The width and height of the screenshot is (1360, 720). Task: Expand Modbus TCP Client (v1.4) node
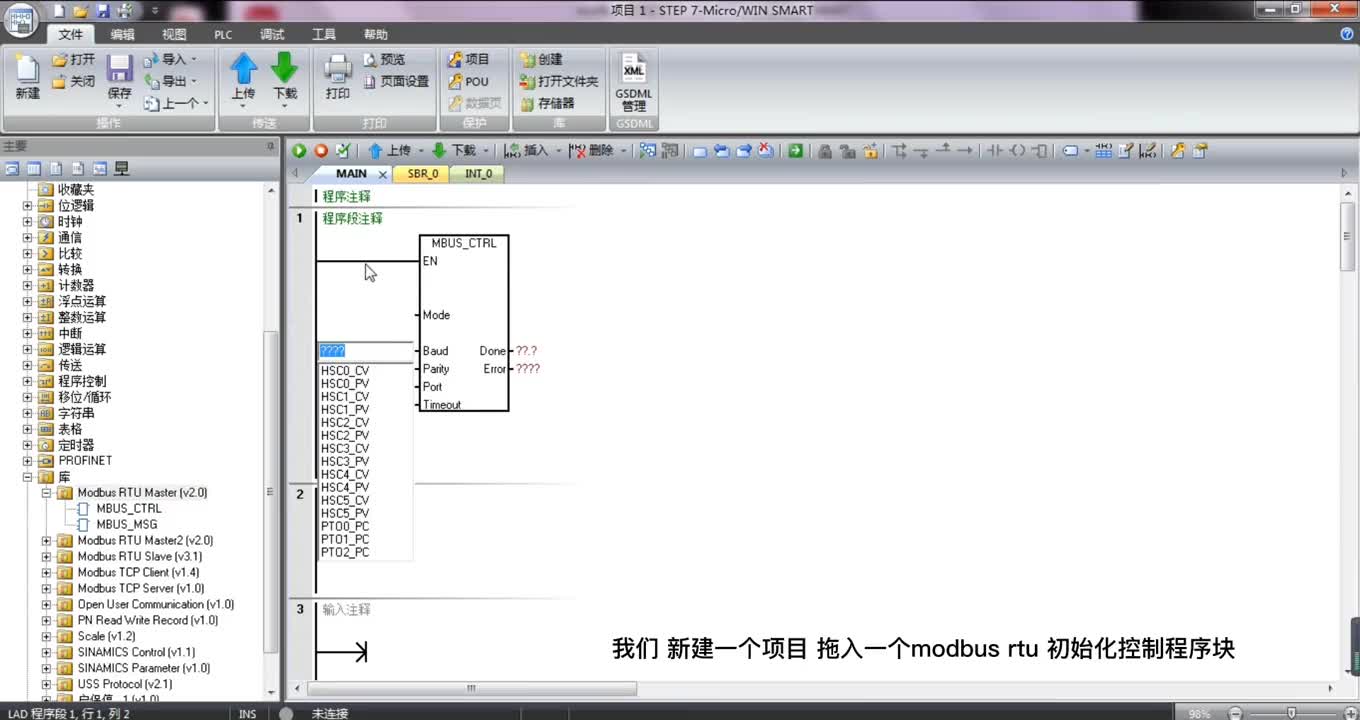[x=47, y=573]
